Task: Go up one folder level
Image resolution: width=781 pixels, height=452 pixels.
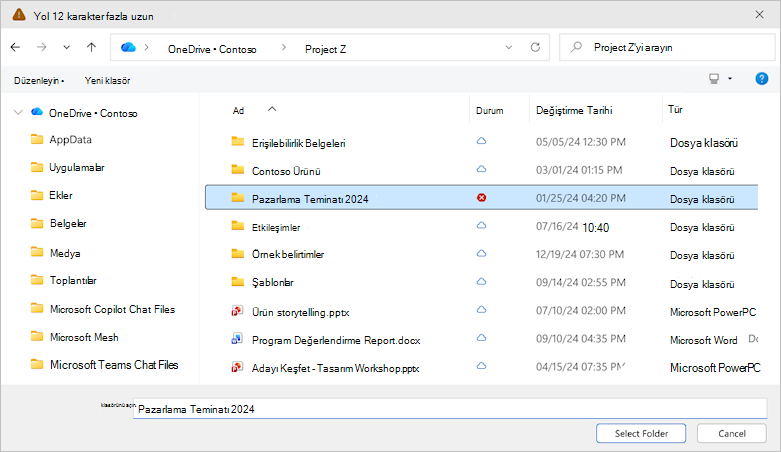Action: tap(91, 47)
